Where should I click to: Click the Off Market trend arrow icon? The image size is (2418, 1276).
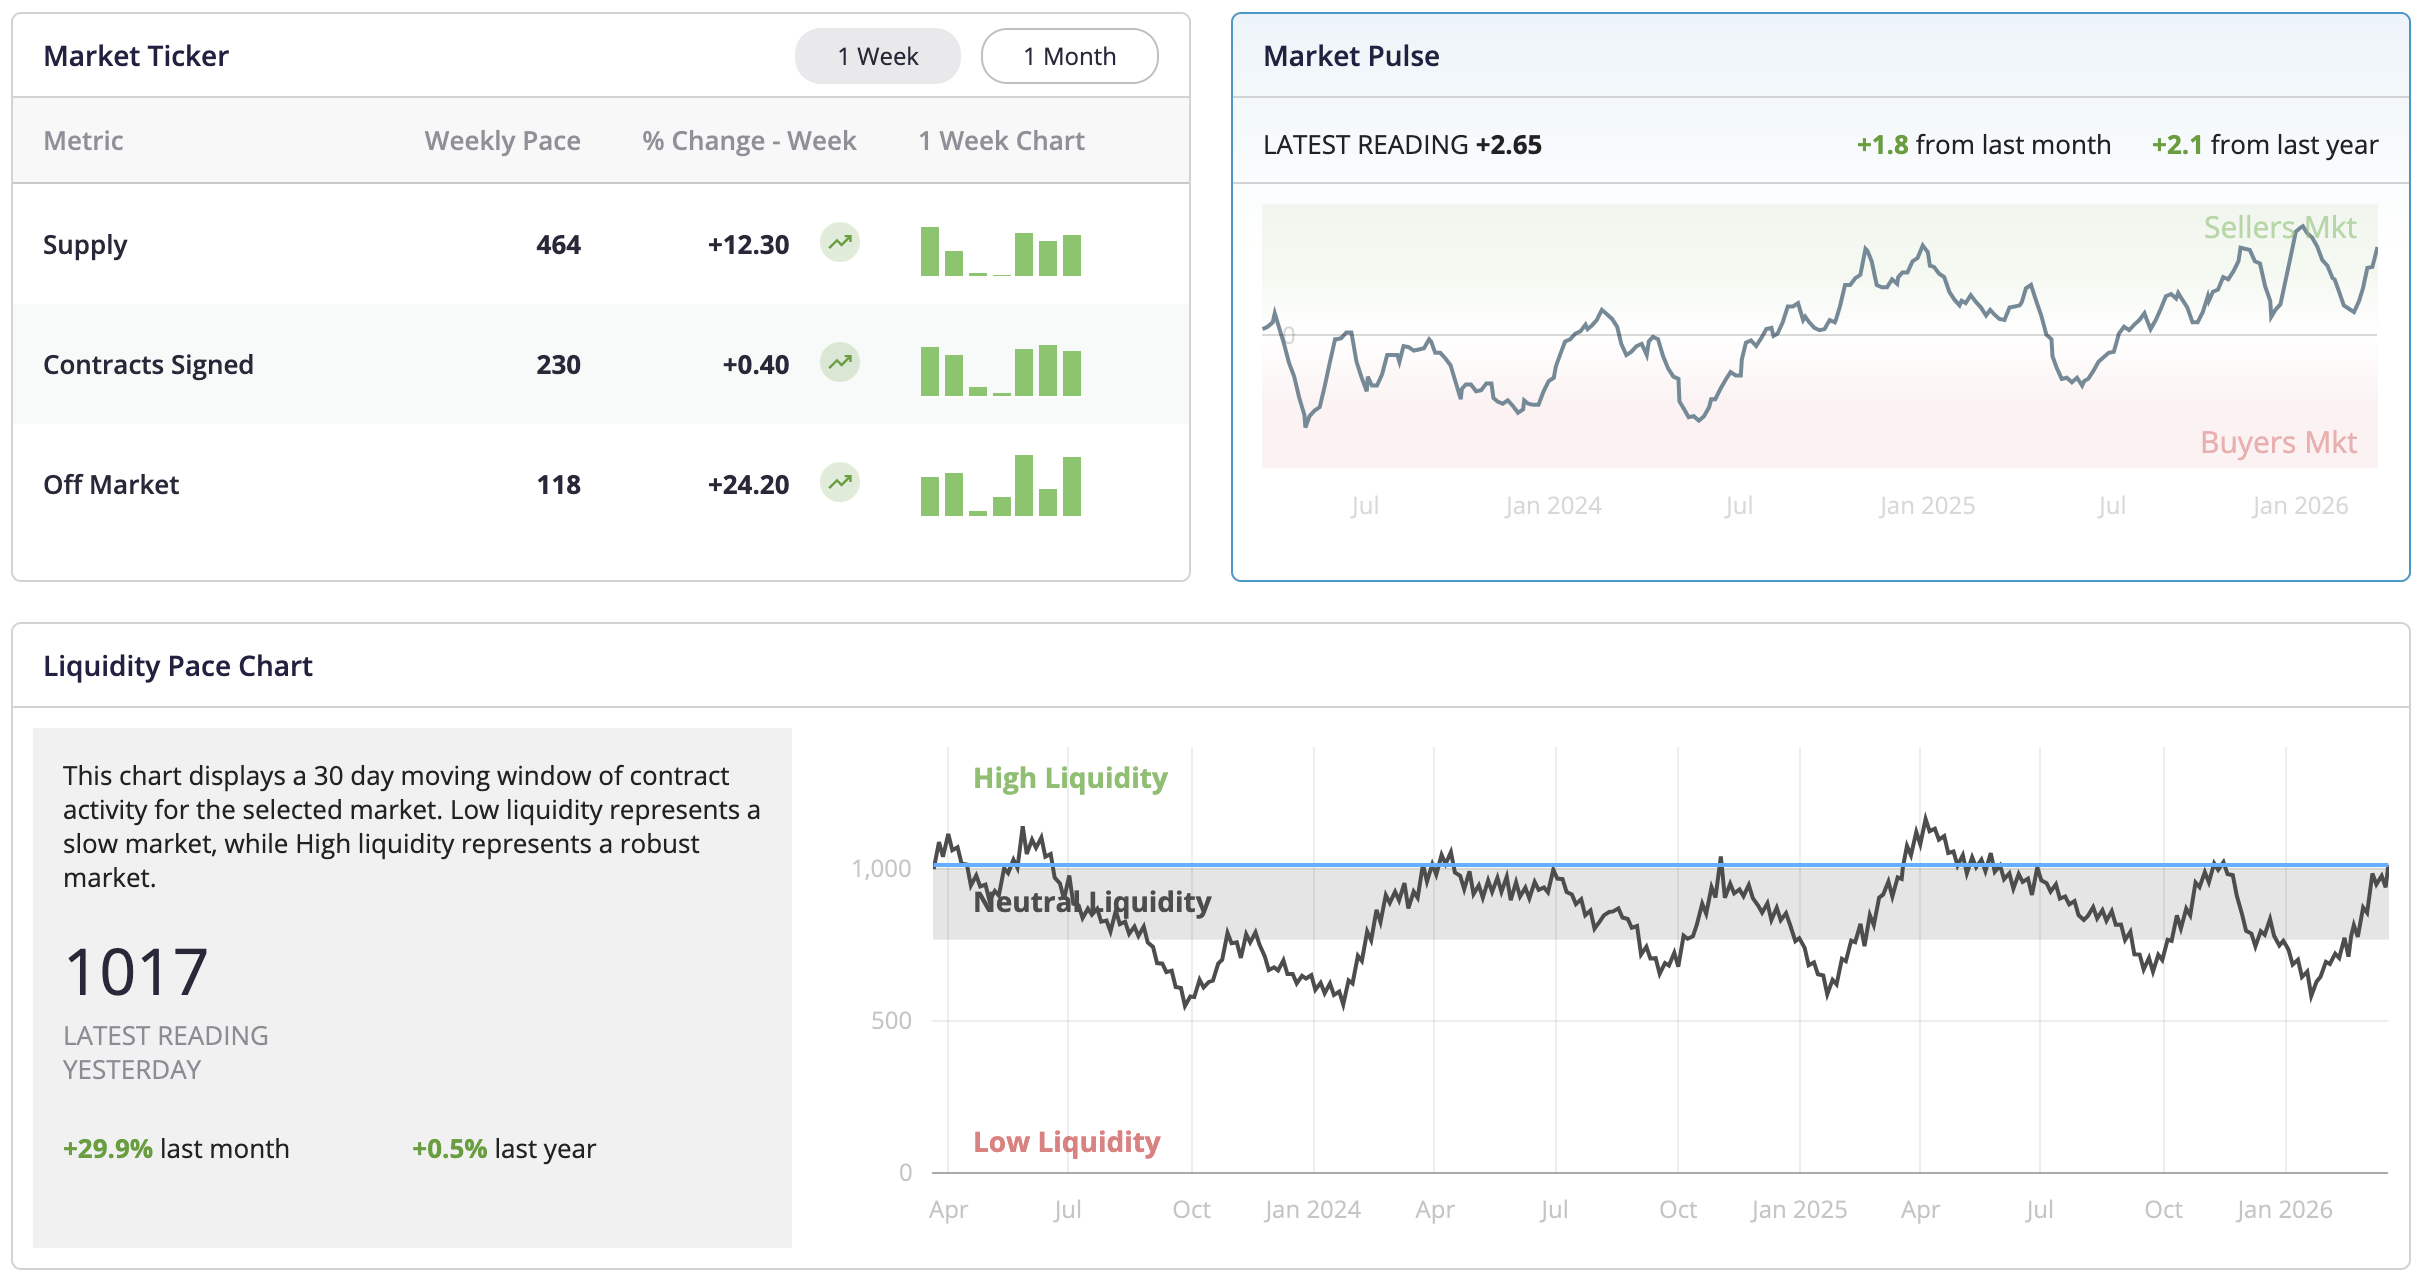840,483
